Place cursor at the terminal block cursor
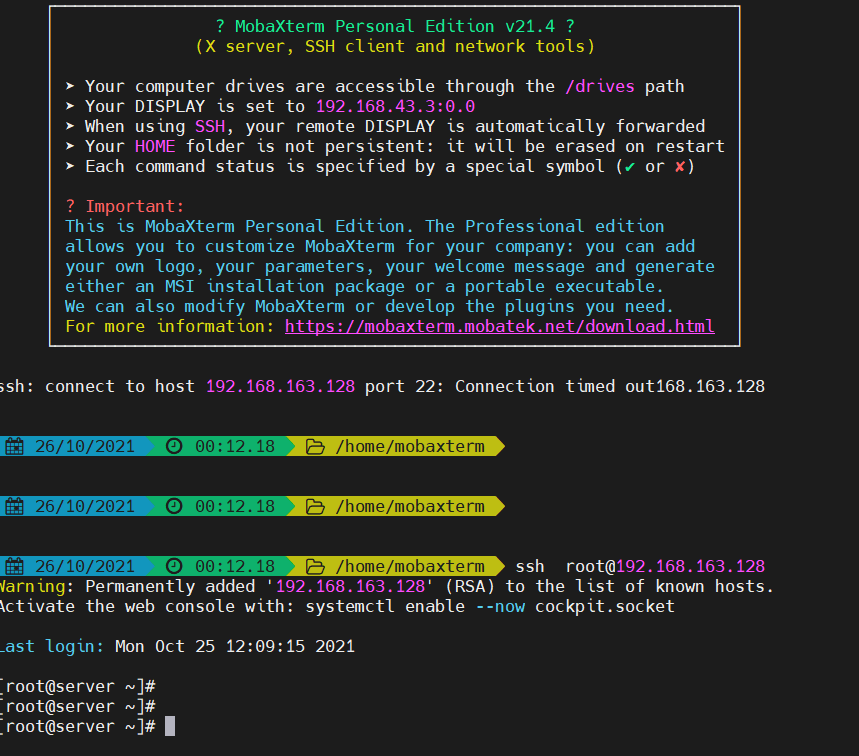This screenshot has height=756, width=859. [170, 726]
